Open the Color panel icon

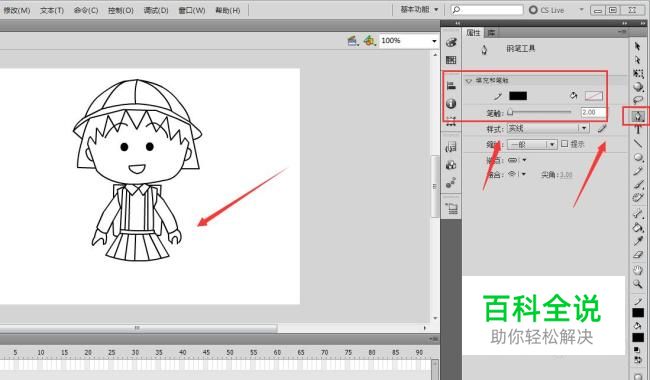[x=451, y=42]
